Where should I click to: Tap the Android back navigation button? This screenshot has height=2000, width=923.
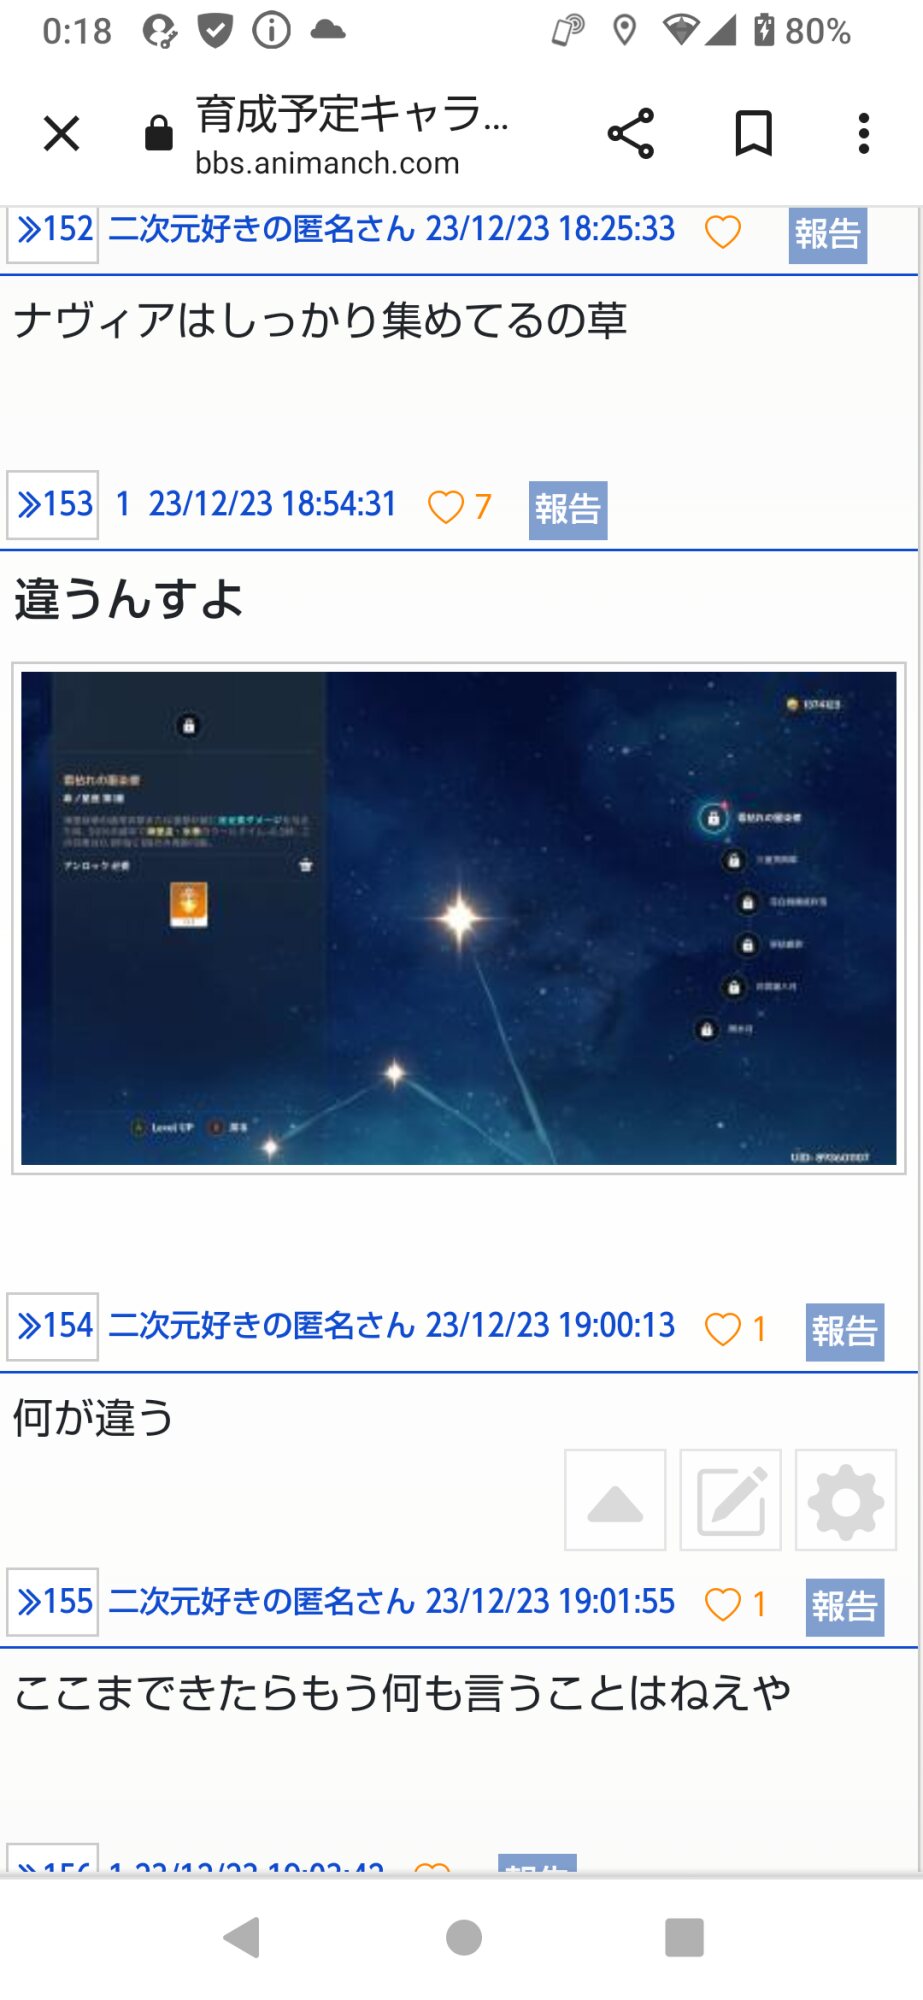[242, 1937]
